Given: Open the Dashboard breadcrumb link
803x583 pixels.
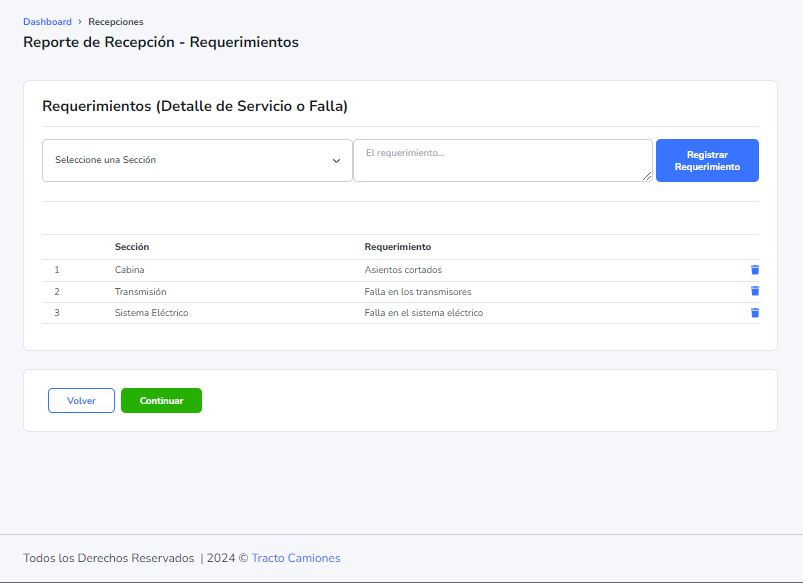Looking at the screenshot, I should click(x=47, y=22).
